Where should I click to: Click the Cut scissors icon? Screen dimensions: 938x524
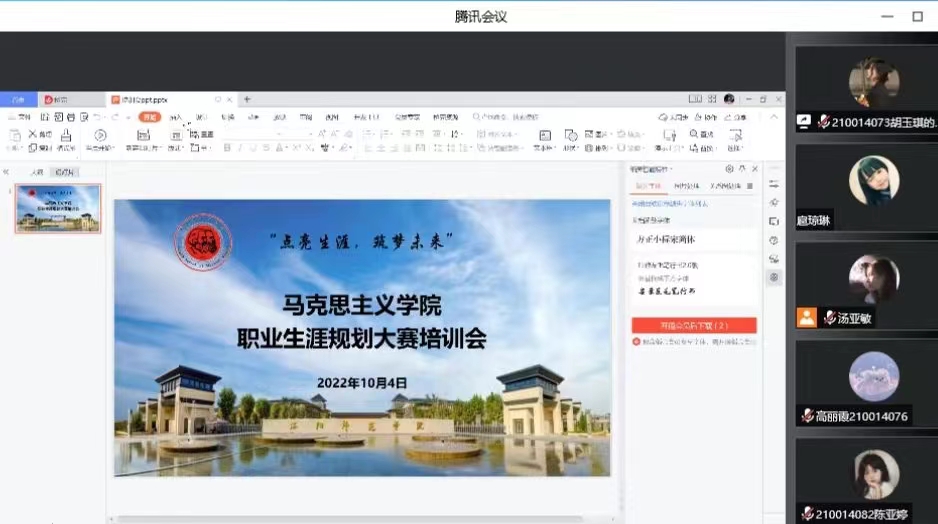coord(33,134)
